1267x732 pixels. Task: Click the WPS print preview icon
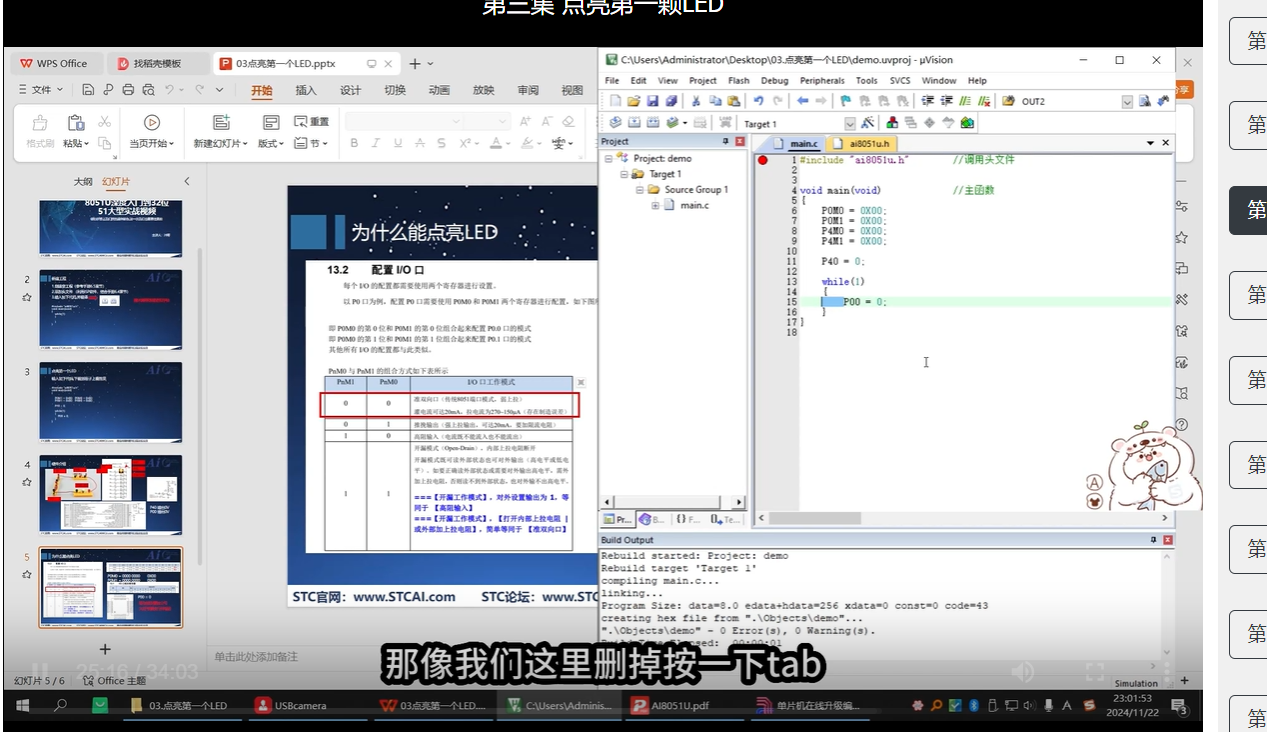148,90
